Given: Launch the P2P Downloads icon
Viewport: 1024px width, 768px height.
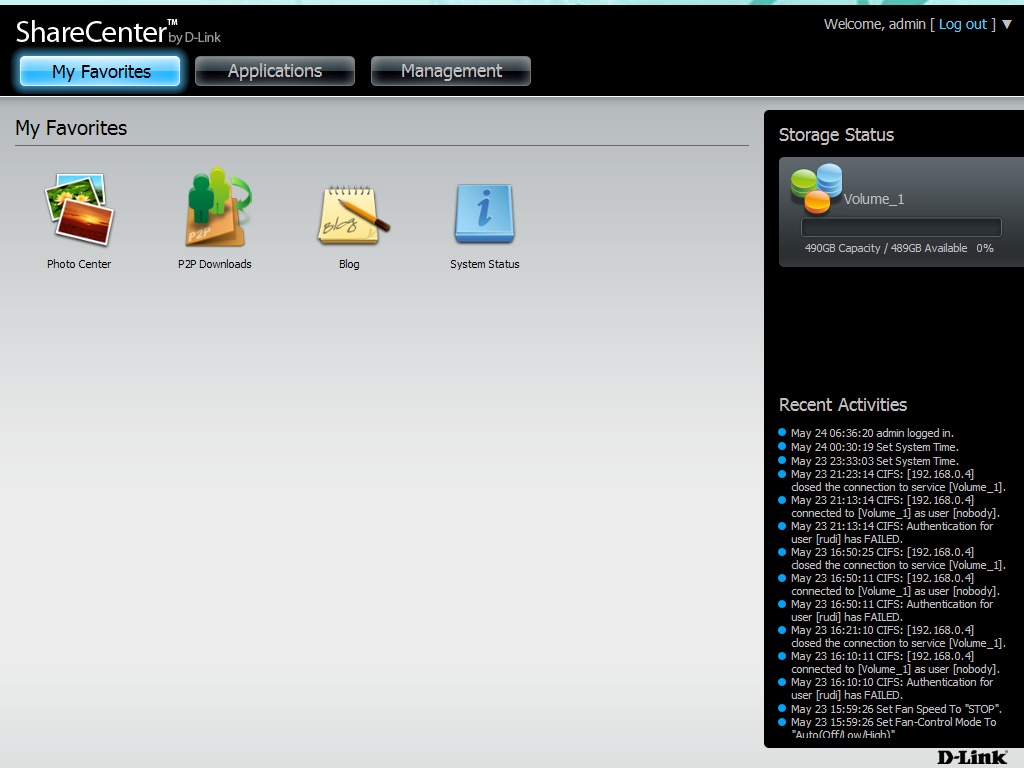Looking at the screenshot, I should coord(217,207).
